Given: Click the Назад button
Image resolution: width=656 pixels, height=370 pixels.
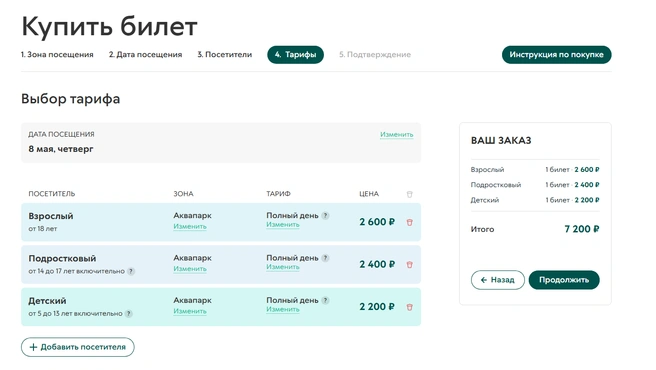Looking at the screenshot, I should pyautogui.click(x=498, y=280).
